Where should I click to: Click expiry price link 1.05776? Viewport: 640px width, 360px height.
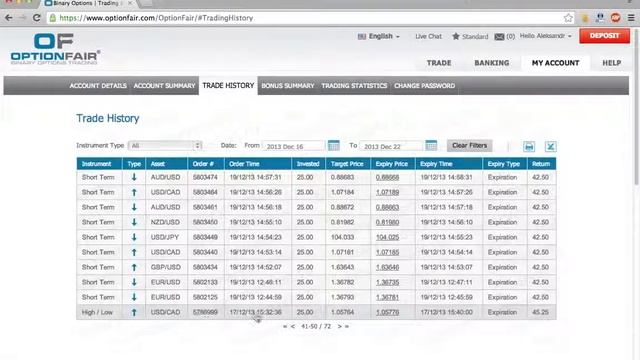point(387,312)
